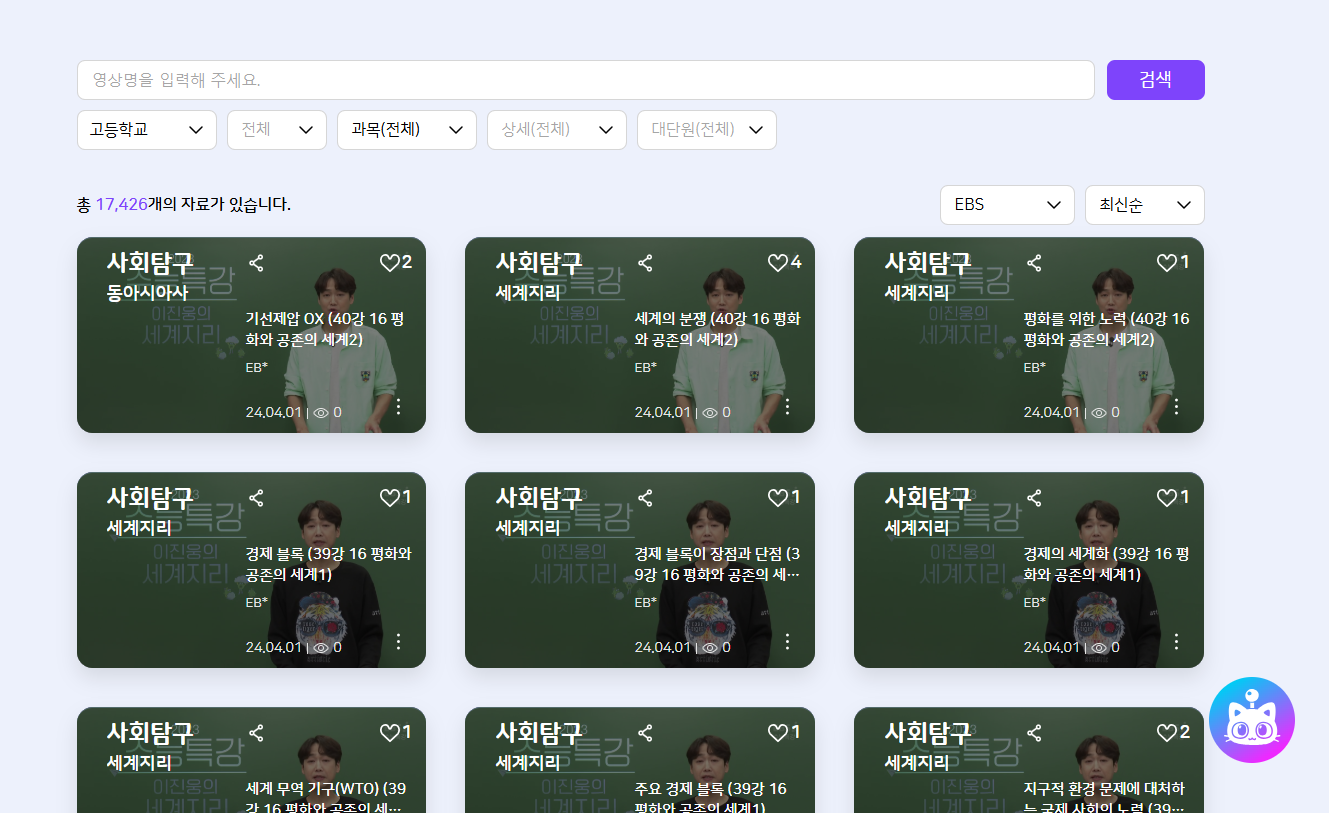Screen dimensions: 1329x813
Task: Share the 주요 경제 블록 video card
Action: (645, 733)
